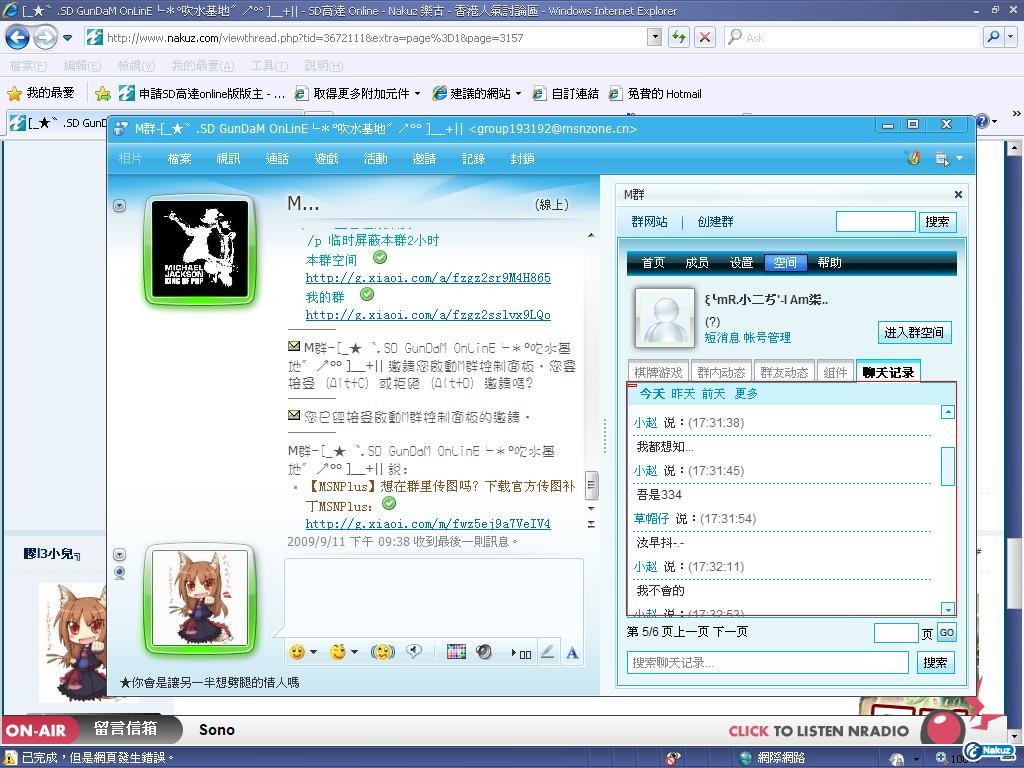The height and width of the screenshot is (768, 1024).
Task: Click the speaker sound icon in chat toolbar
Action: tap(484, 651)
